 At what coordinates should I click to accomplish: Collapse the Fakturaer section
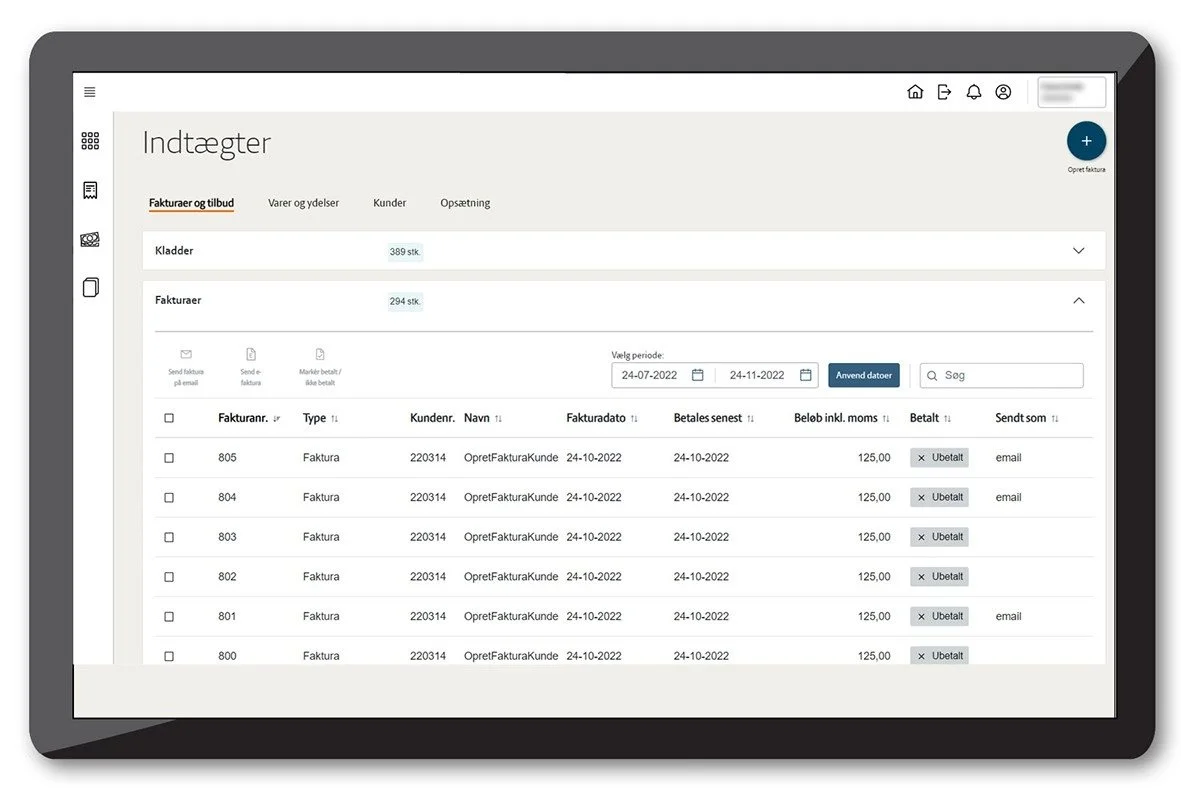1078,300
